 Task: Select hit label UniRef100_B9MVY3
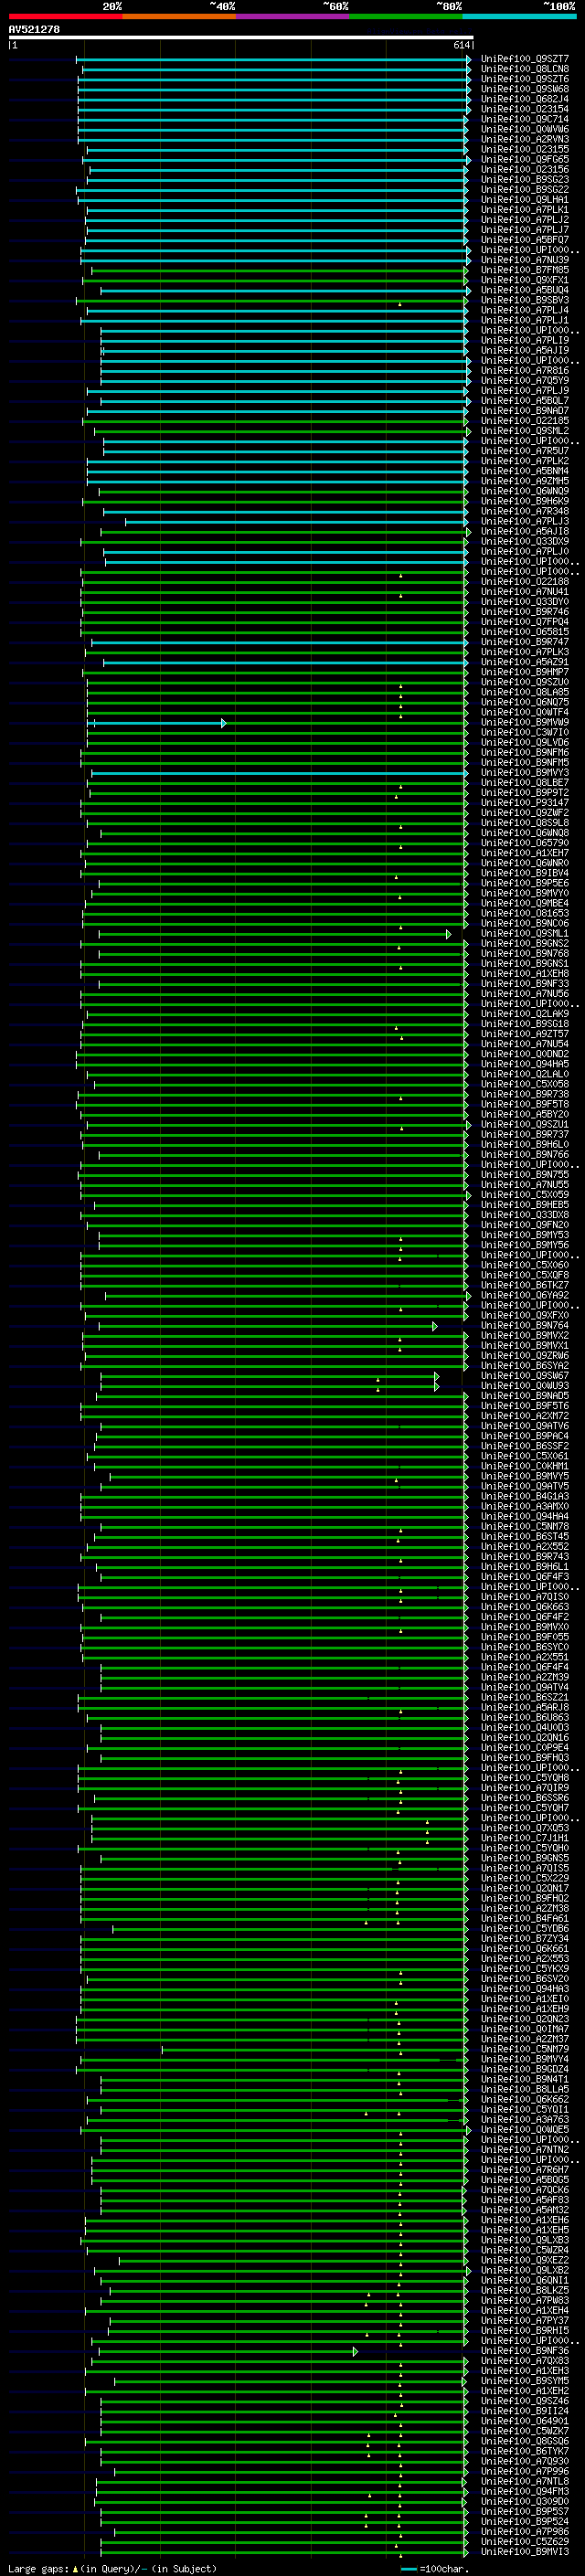[x=525, y=773]
